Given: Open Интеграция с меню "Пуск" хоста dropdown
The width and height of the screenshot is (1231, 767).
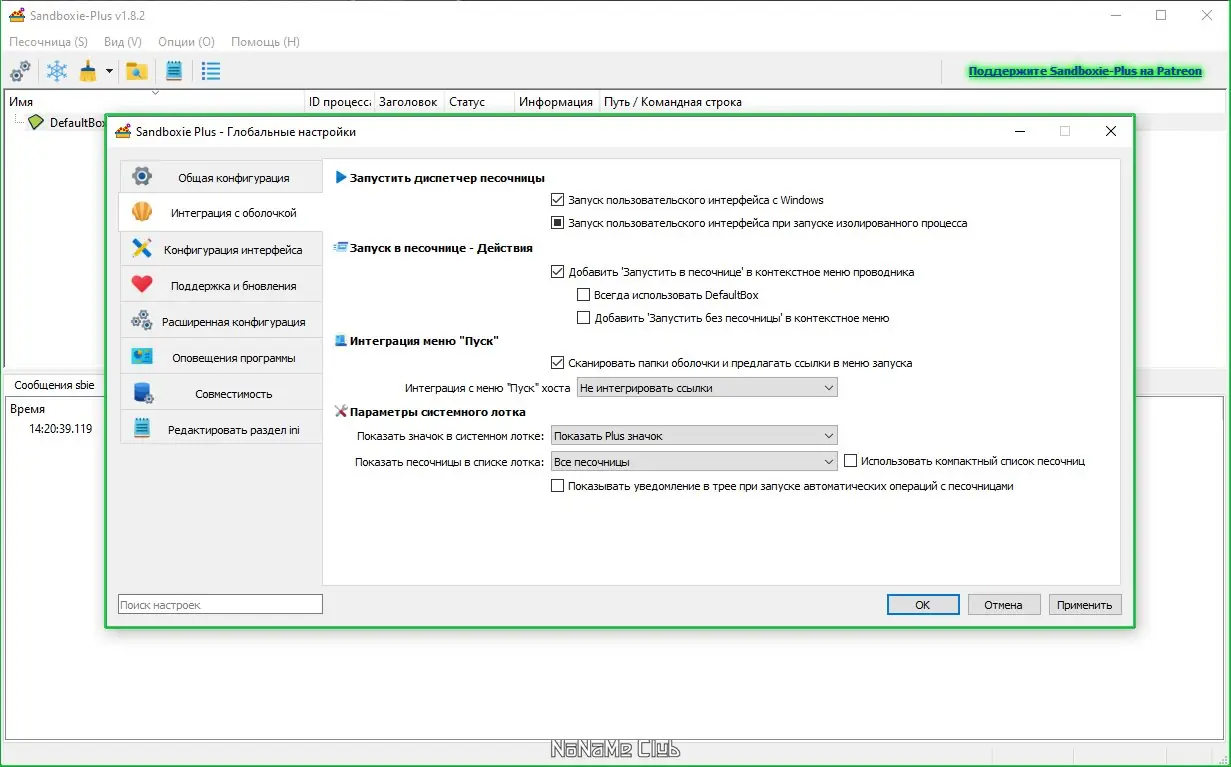Looking at the screenshot, I should [707, 387].
